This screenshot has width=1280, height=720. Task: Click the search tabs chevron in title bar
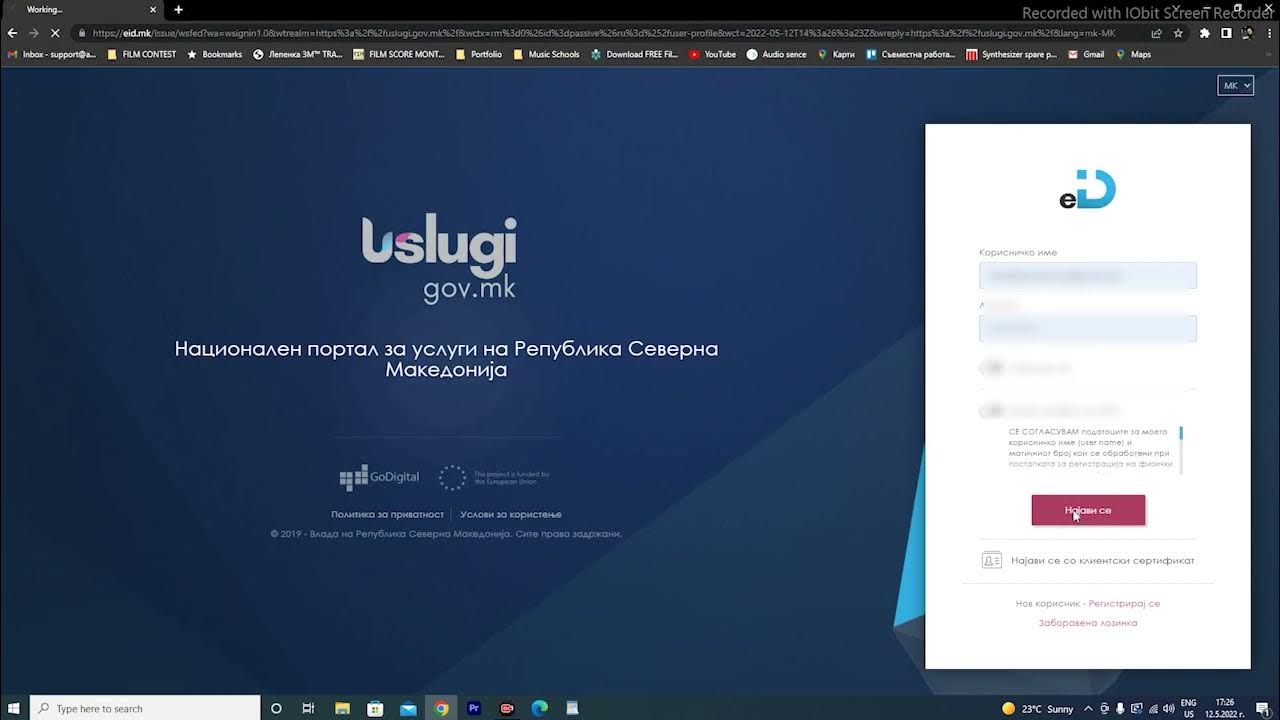(1176, 9)
